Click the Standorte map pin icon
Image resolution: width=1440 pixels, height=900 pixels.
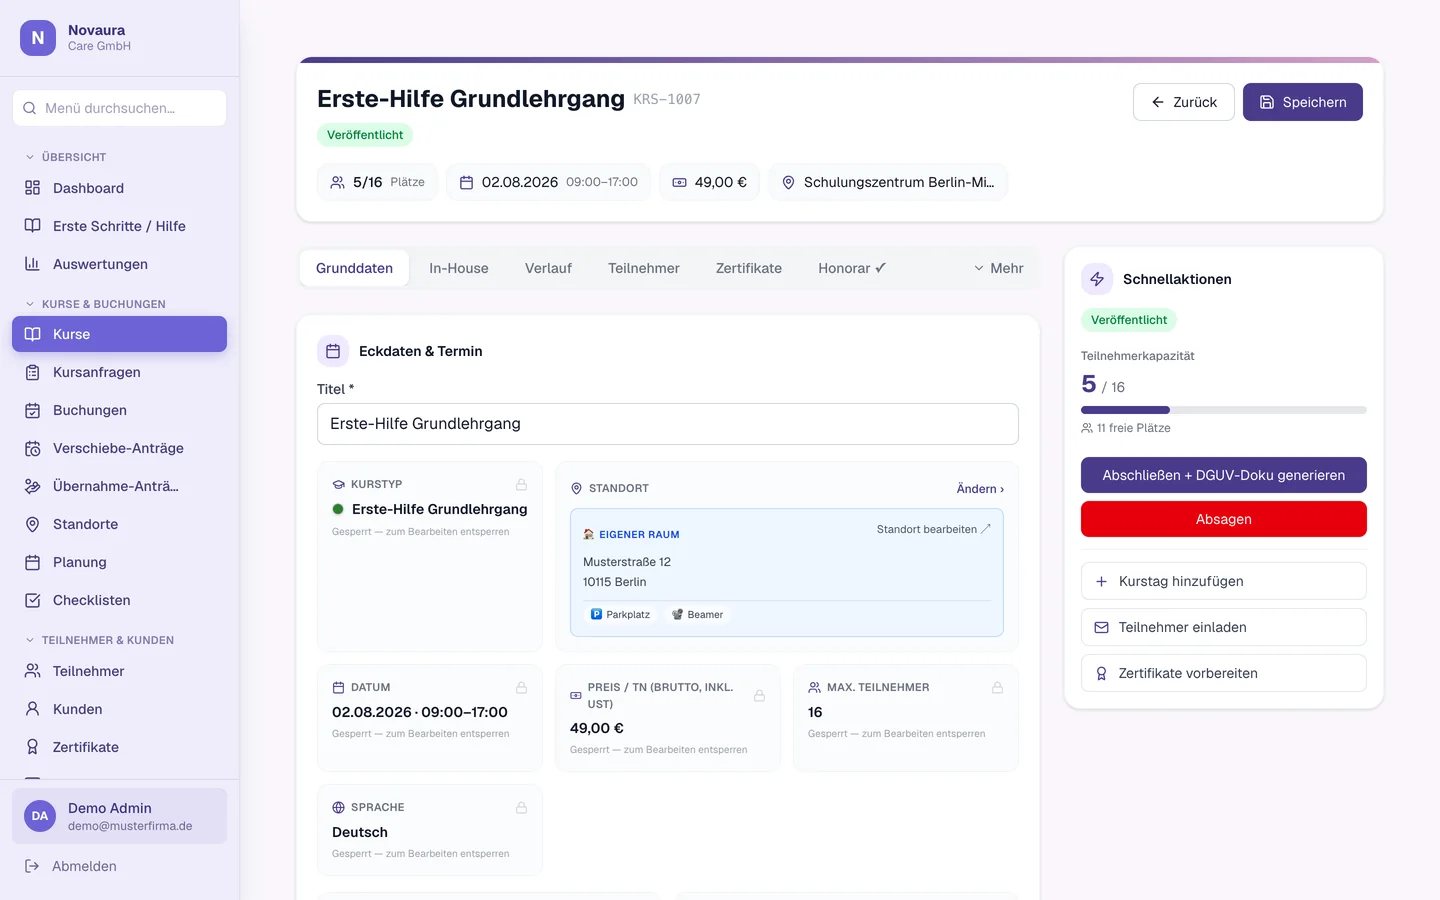coord(32,524)
